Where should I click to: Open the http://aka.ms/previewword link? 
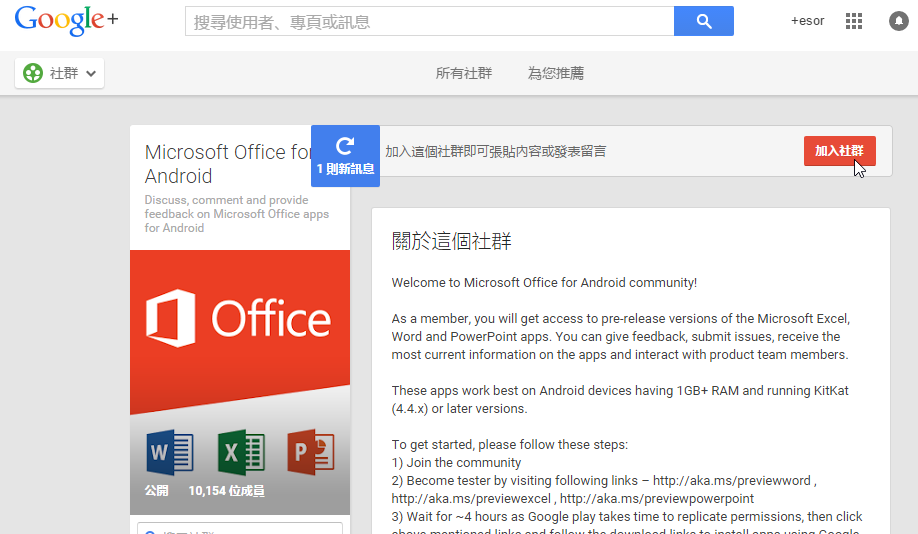[731, 481]
